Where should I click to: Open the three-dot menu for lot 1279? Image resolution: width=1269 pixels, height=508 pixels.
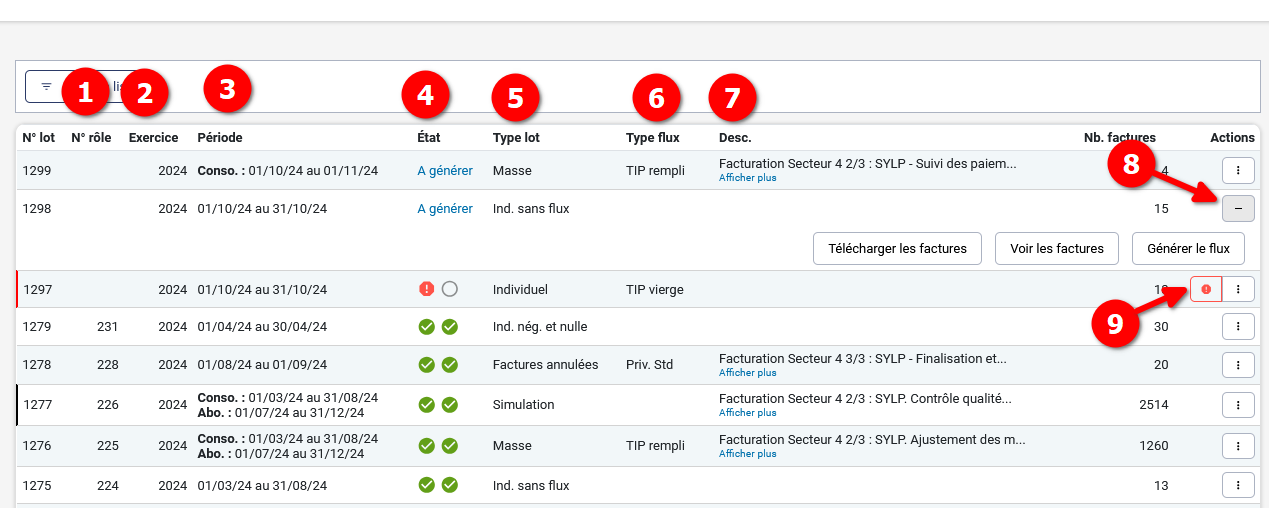click(1238, 326)
